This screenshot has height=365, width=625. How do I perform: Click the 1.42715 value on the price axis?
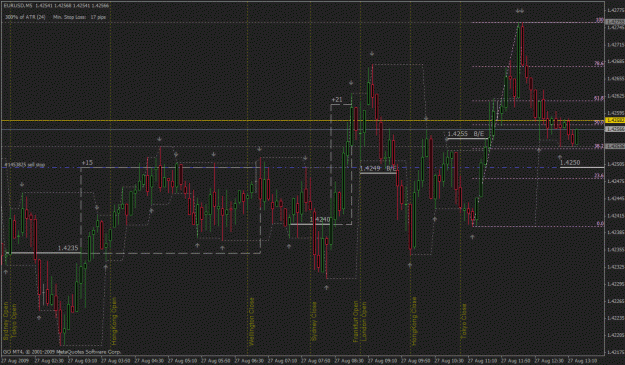[x=616, y=44]
